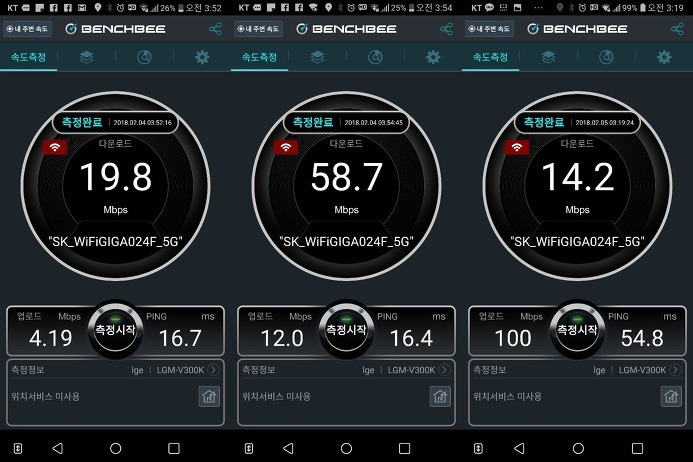Select 속도측정 tab in 14.2 Mbps screen
This screenshot has height=462, width=693.
[491, 57]
